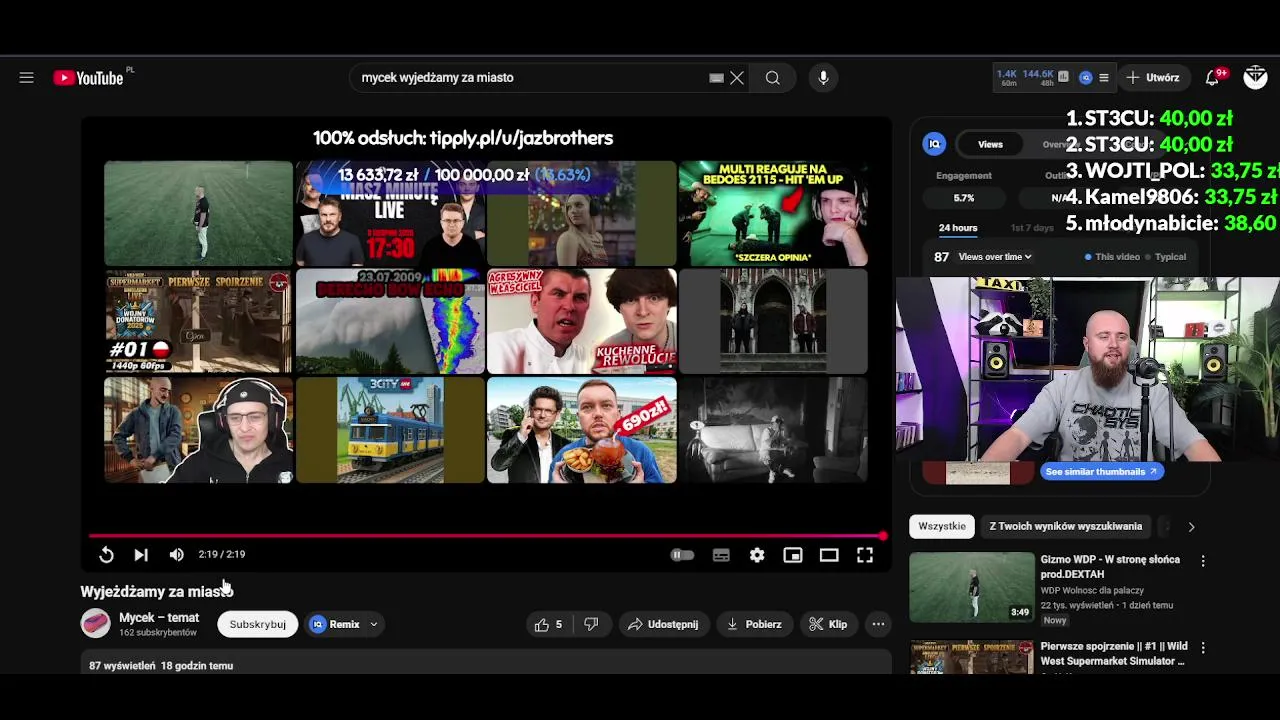Toggle the Typical legend item

(x=1165, y=257)
